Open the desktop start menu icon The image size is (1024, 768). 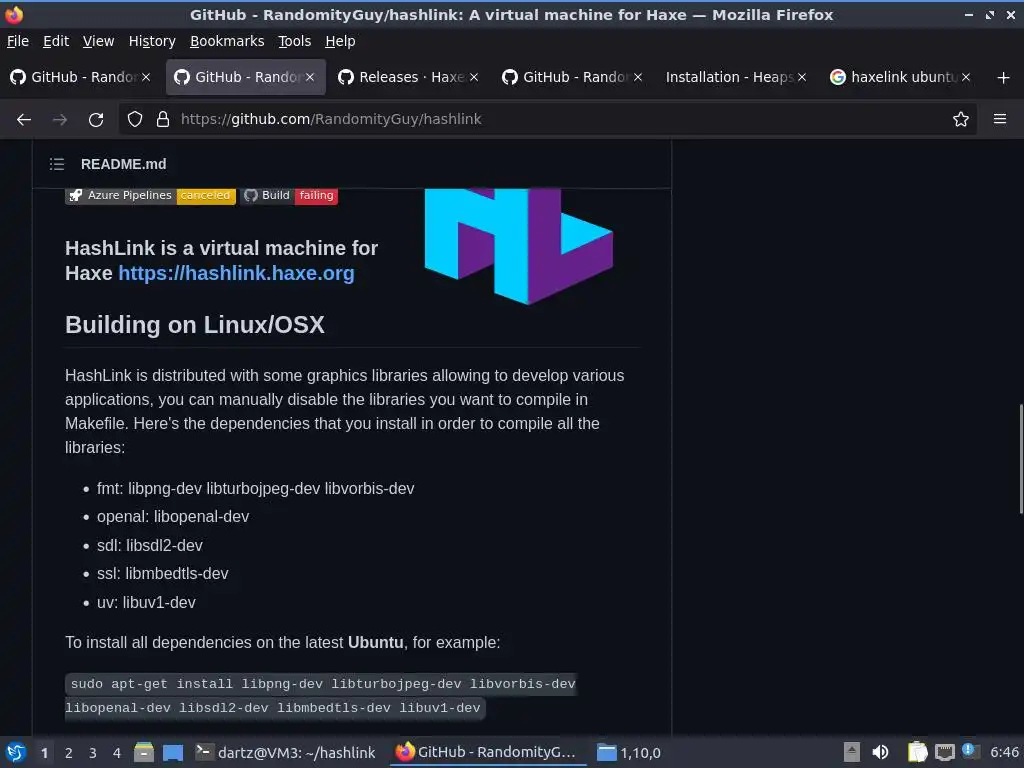(x=15, y=752)
